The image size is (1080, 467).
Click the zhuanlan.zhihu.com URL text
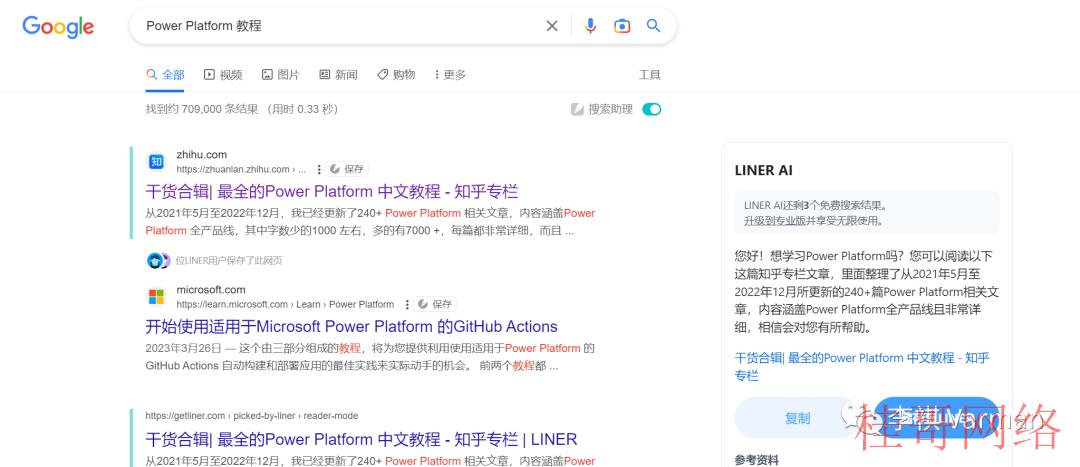[241, 169]
